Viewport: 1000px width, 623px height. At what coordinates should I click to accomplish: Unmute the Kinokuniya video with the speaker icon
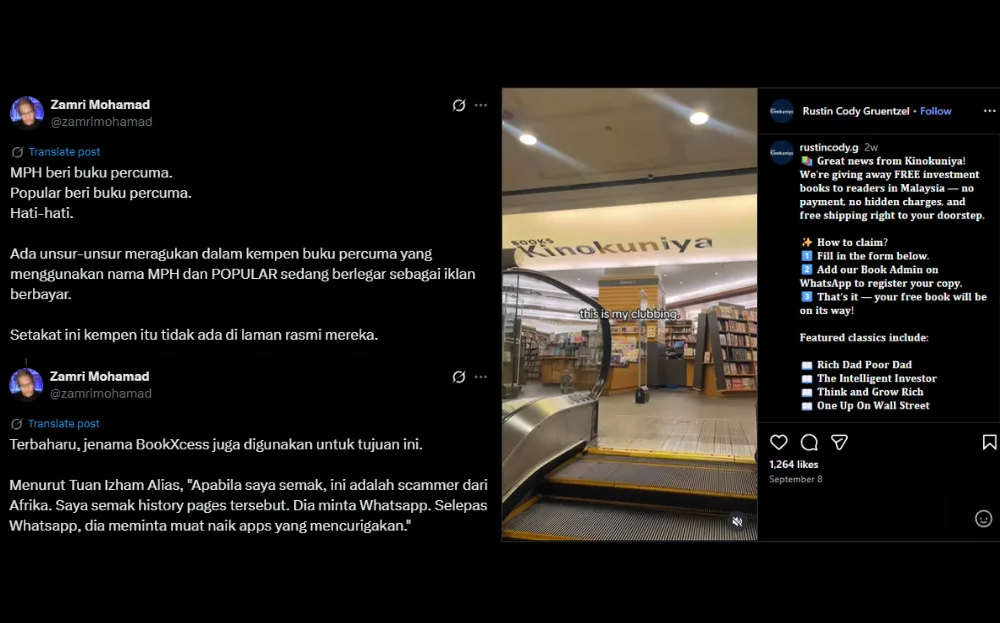click(x=737, y=521)
